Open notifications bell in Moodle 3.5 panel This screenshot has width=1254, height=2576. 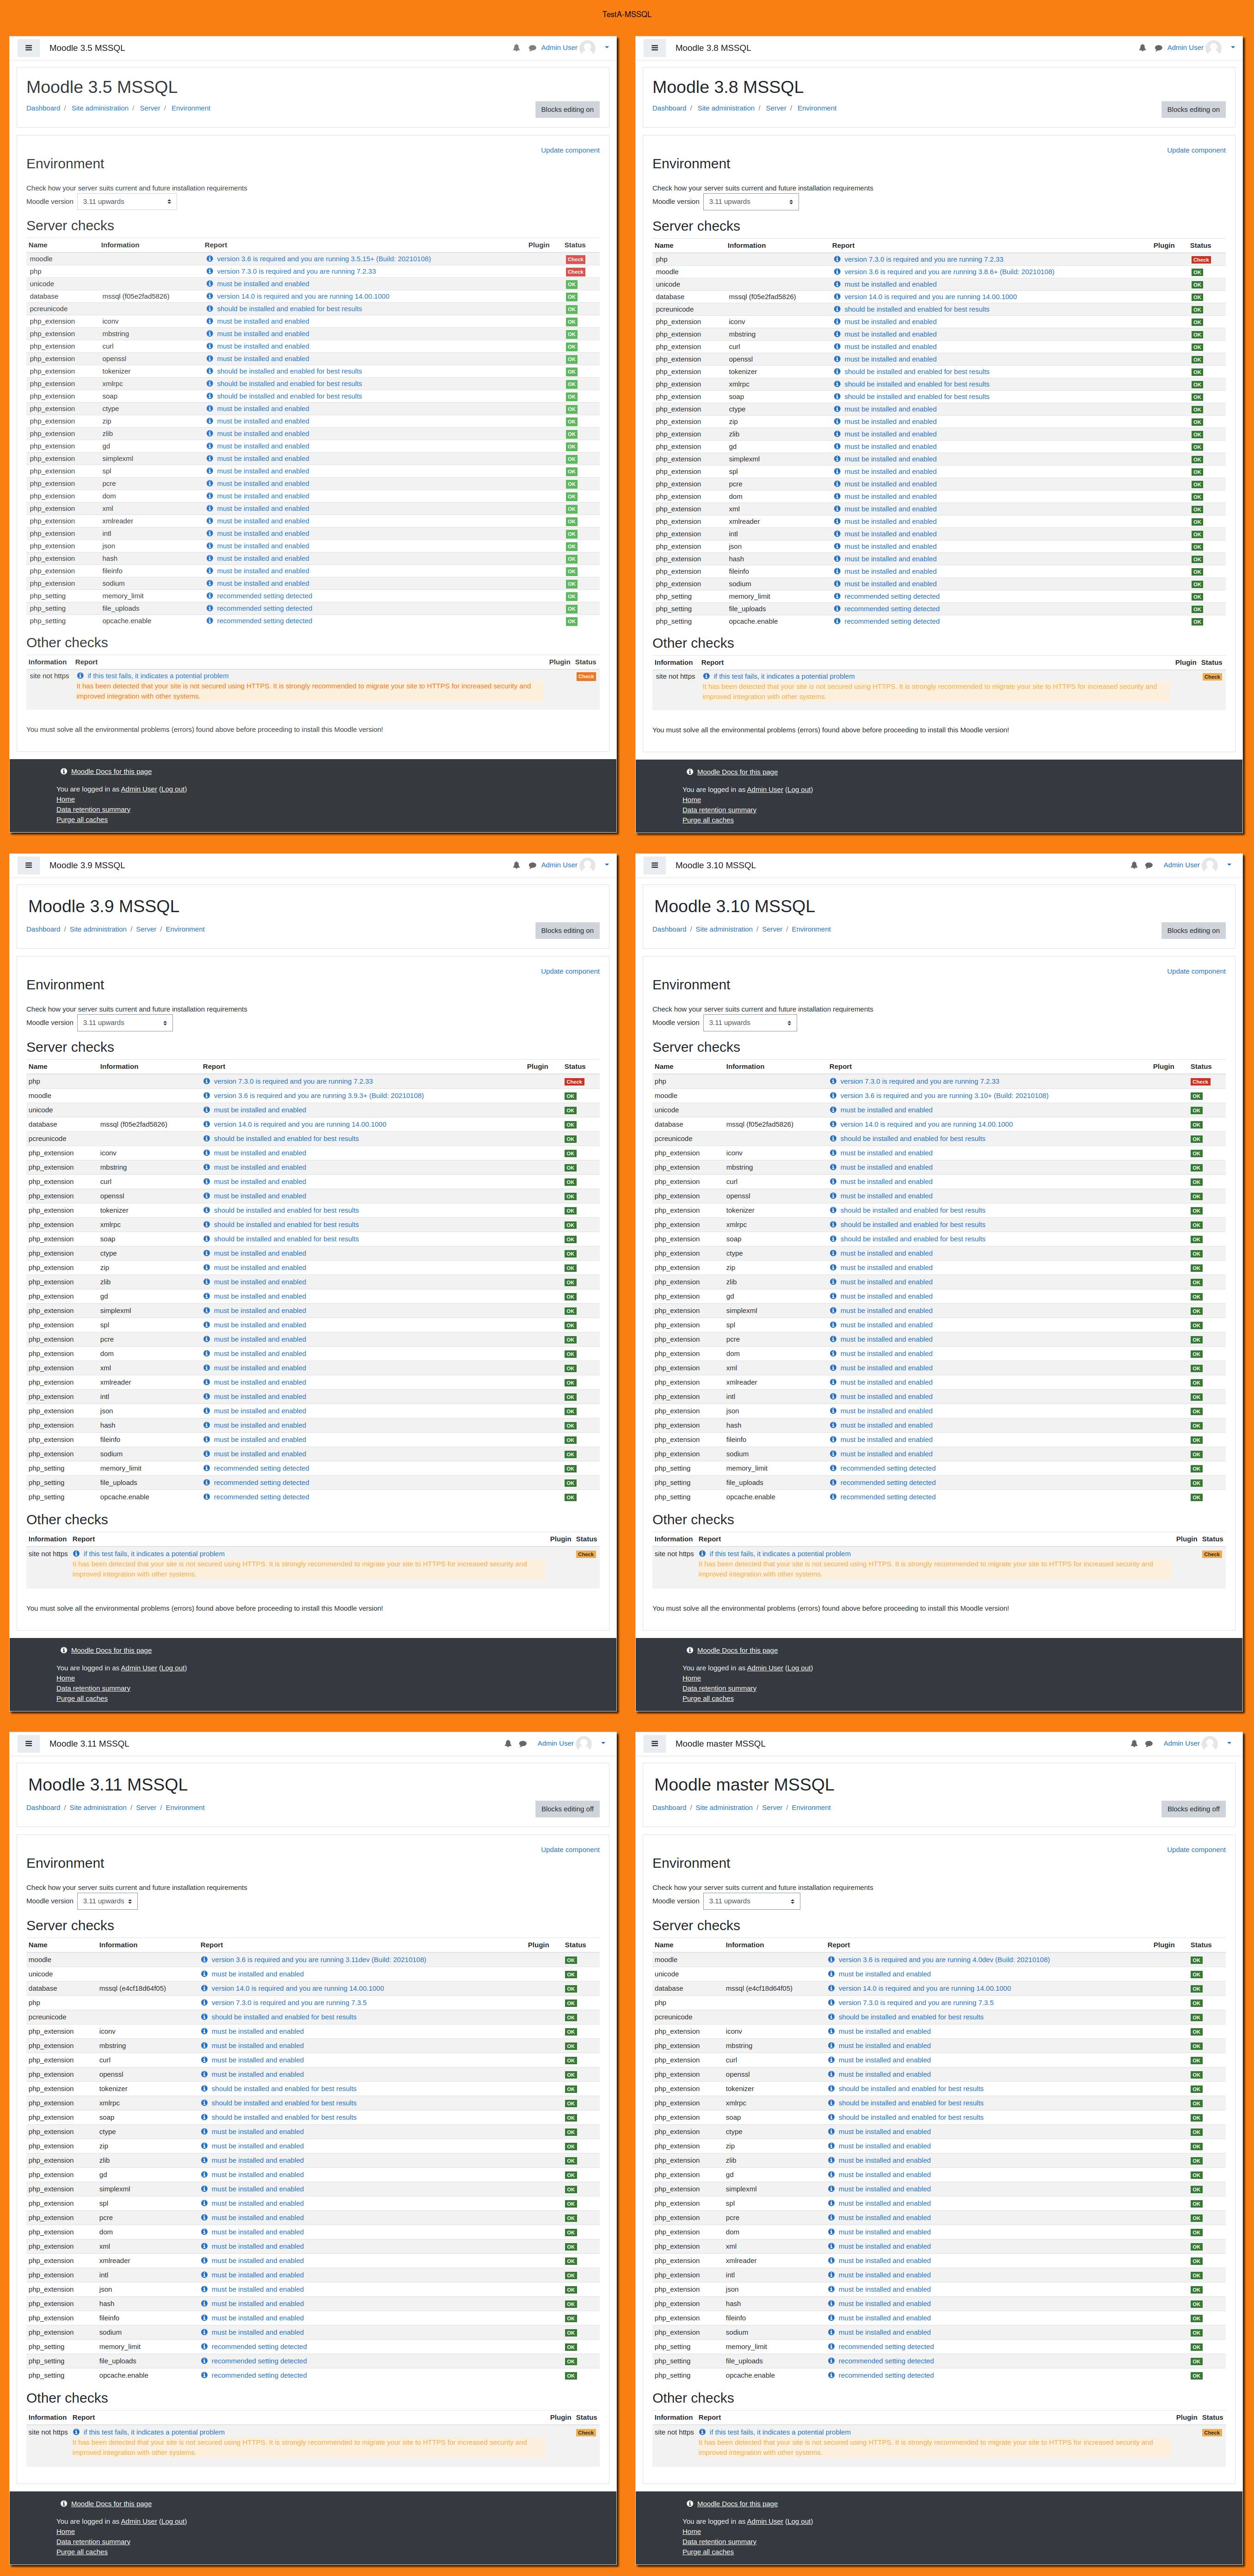516,48
